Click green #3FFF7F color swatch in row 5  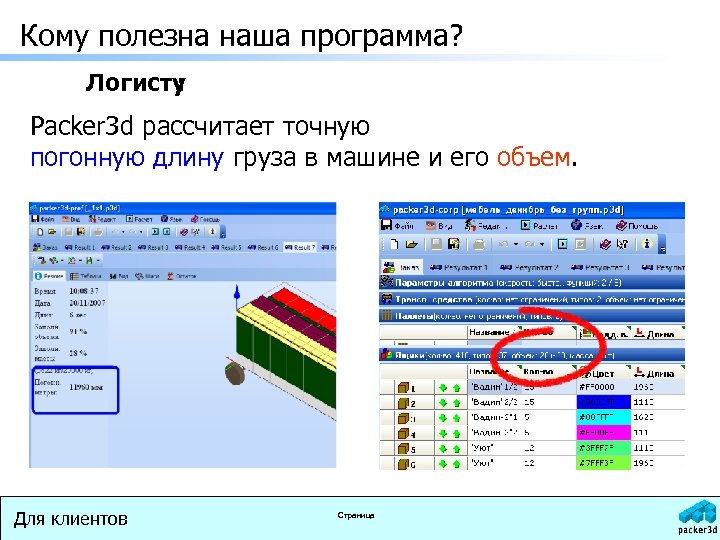pos(603,448)
